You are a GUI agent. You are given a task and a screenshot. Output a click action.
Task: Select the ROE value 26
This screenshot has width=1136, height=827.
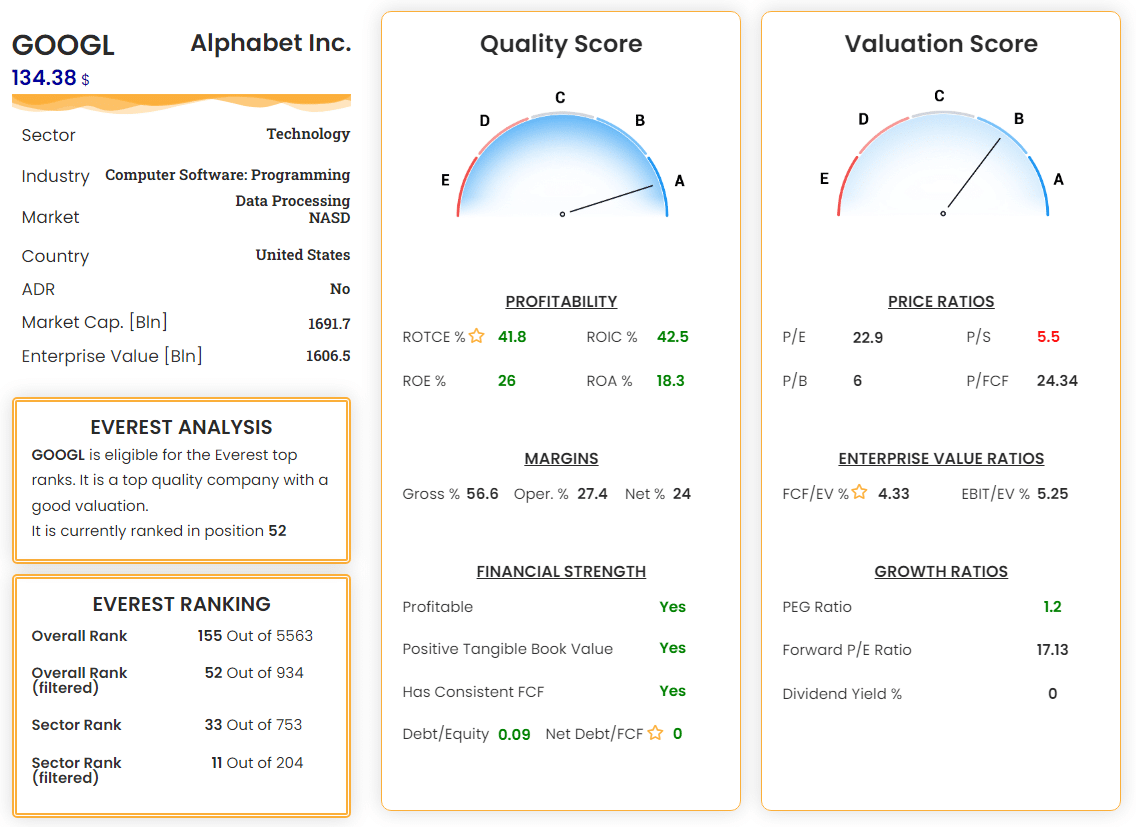pos(507,381)
